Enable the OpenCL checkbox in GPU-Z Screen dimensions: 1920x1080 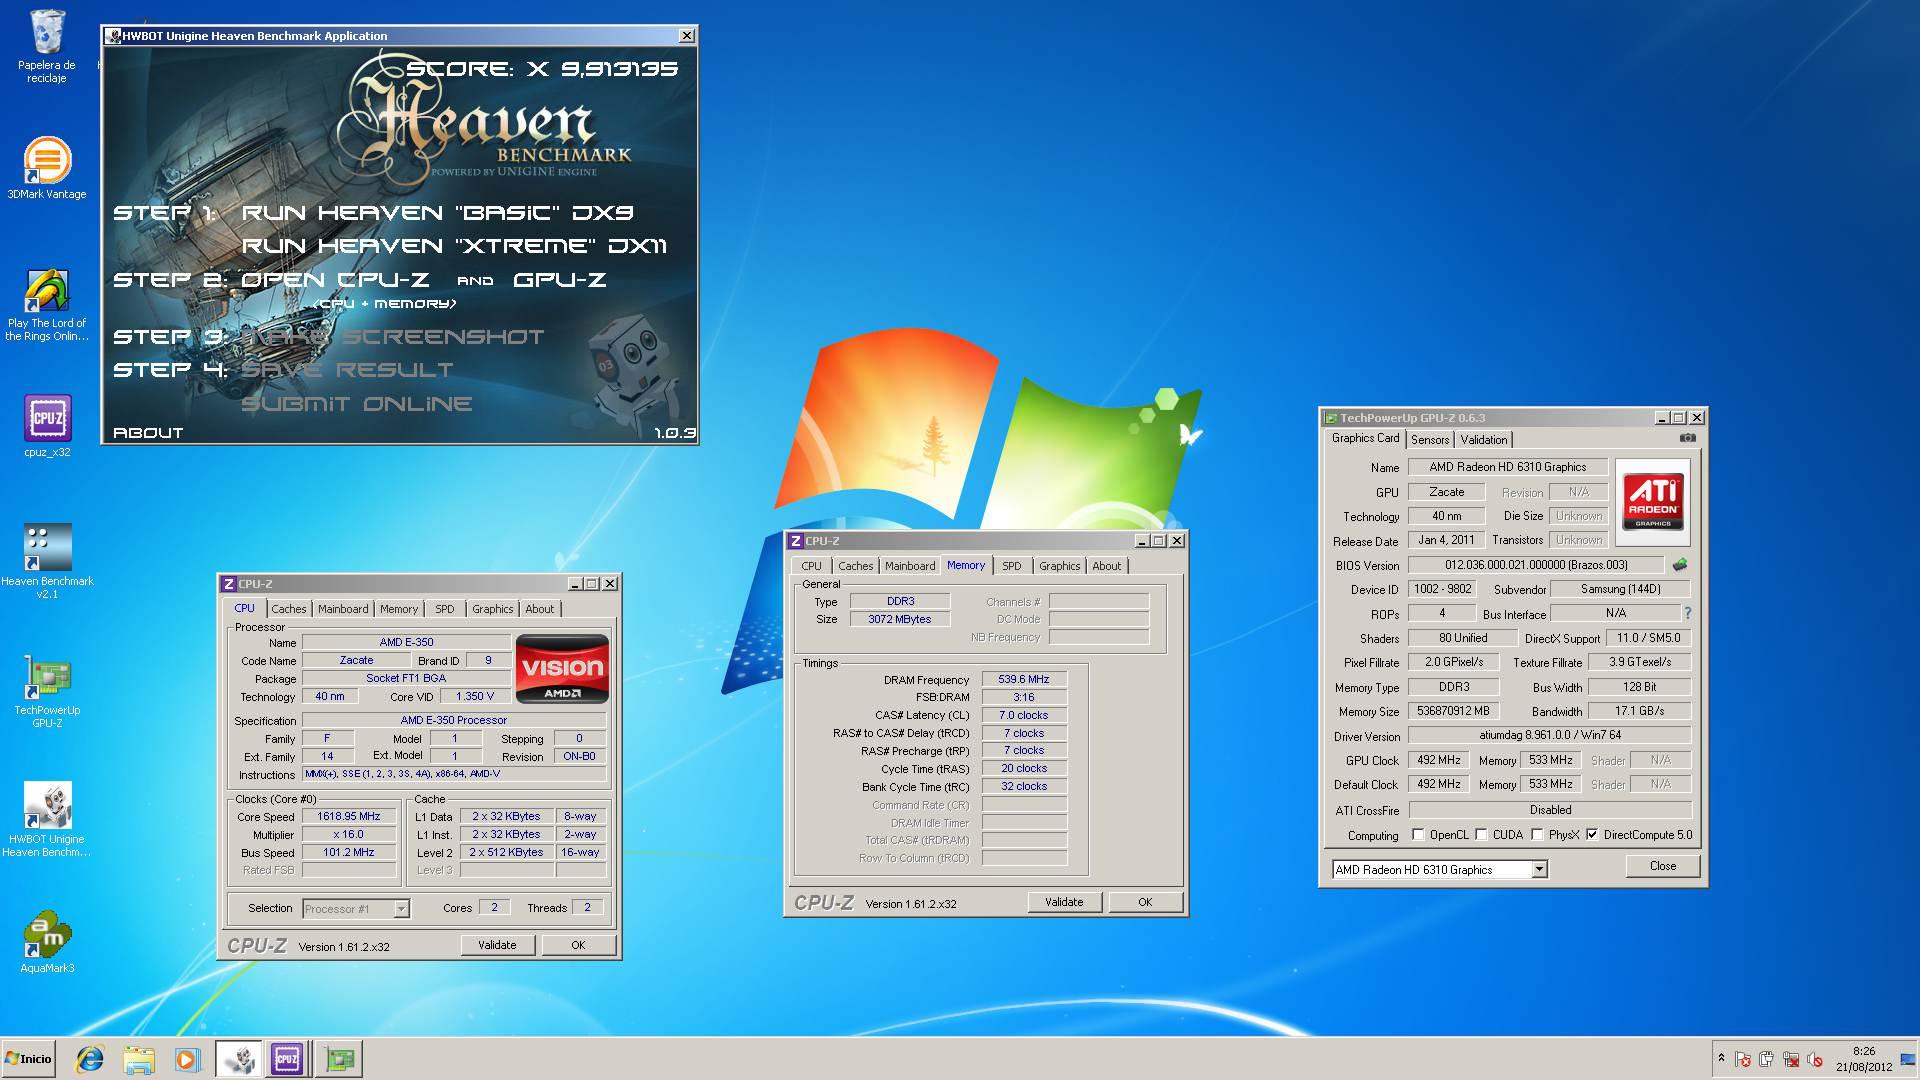click(1418, 835)
